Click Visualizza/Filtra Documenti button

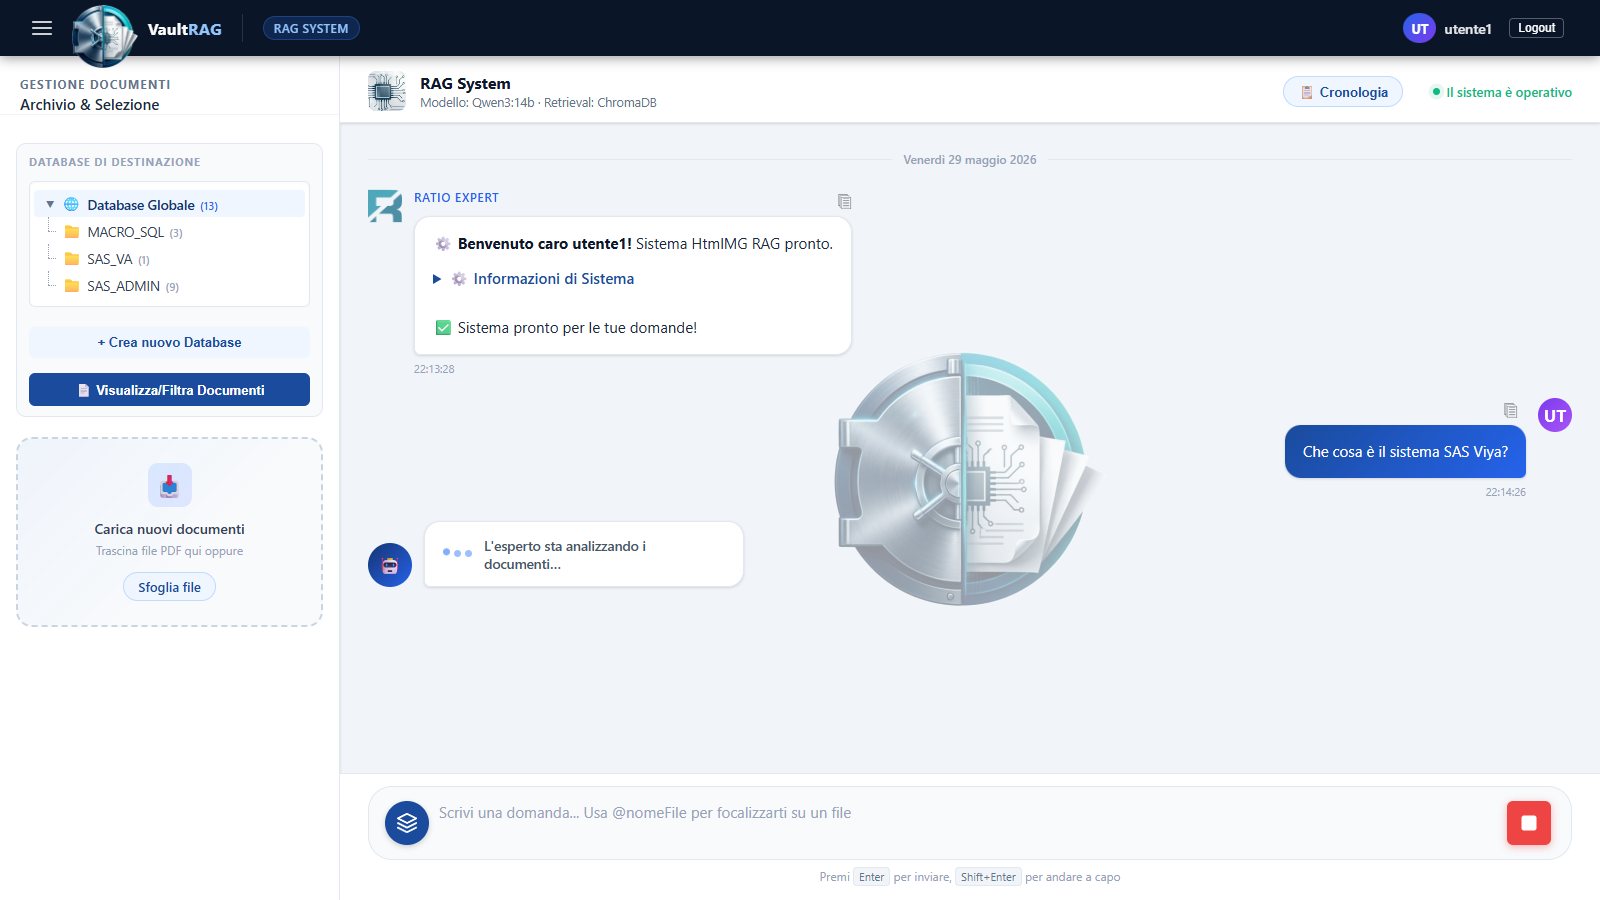(169, 390)
